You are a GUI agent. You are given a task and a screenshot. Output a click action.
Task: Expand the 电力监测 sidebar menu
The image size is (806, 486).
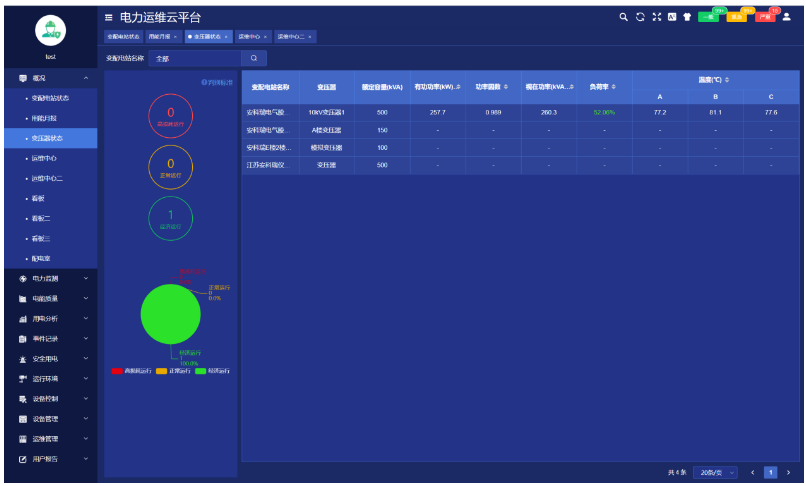click(52, 278)
